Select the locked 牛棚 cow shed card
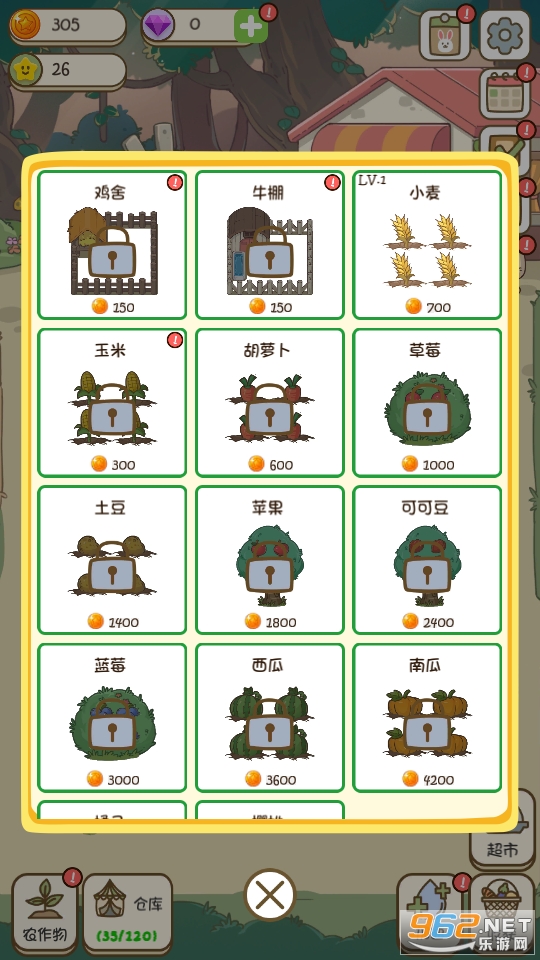The width and height of the screenshot is (540, 960). point(269,245)
